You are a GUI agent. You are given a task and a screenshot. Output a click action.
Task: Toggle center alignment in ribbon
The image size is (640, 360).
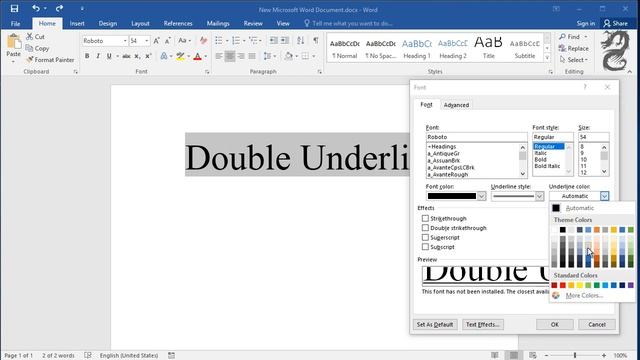[x=230, y=56]
